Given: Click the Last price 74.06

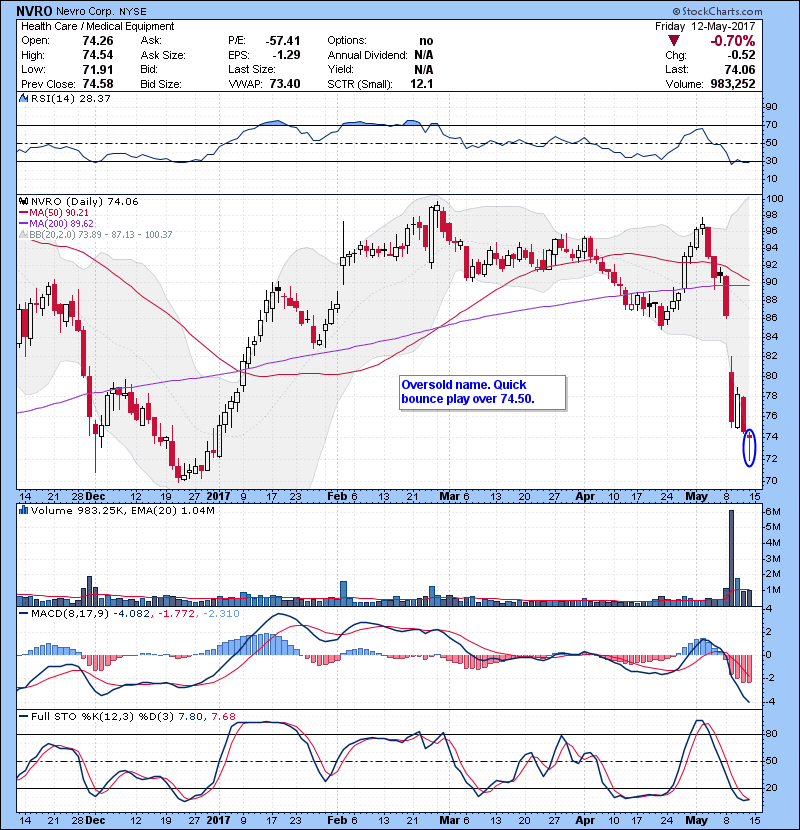Looking at the screenshot, I should tap(740, 69).
